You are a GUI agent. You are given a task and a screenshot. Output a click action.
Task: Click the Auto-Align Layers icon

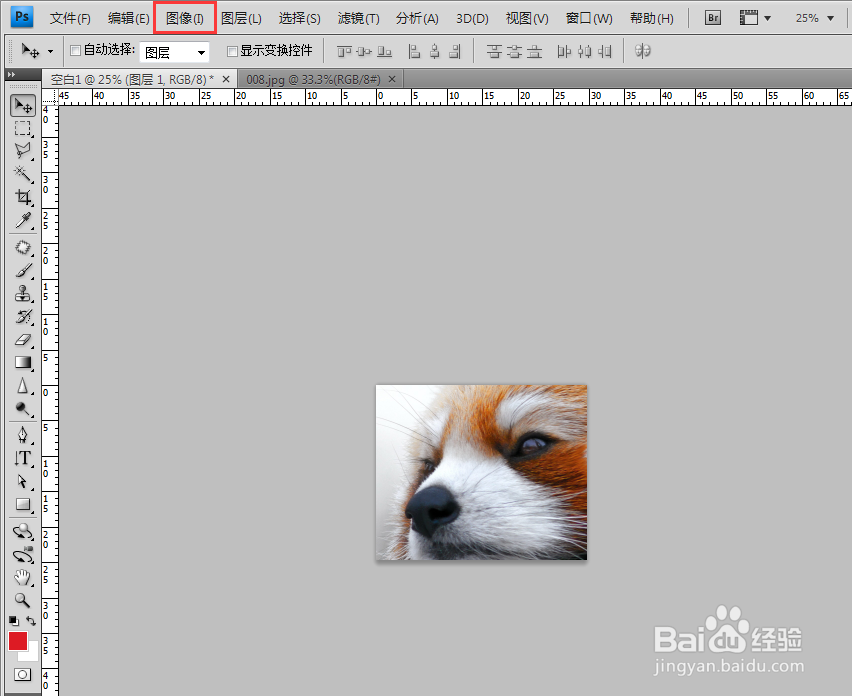643,51
